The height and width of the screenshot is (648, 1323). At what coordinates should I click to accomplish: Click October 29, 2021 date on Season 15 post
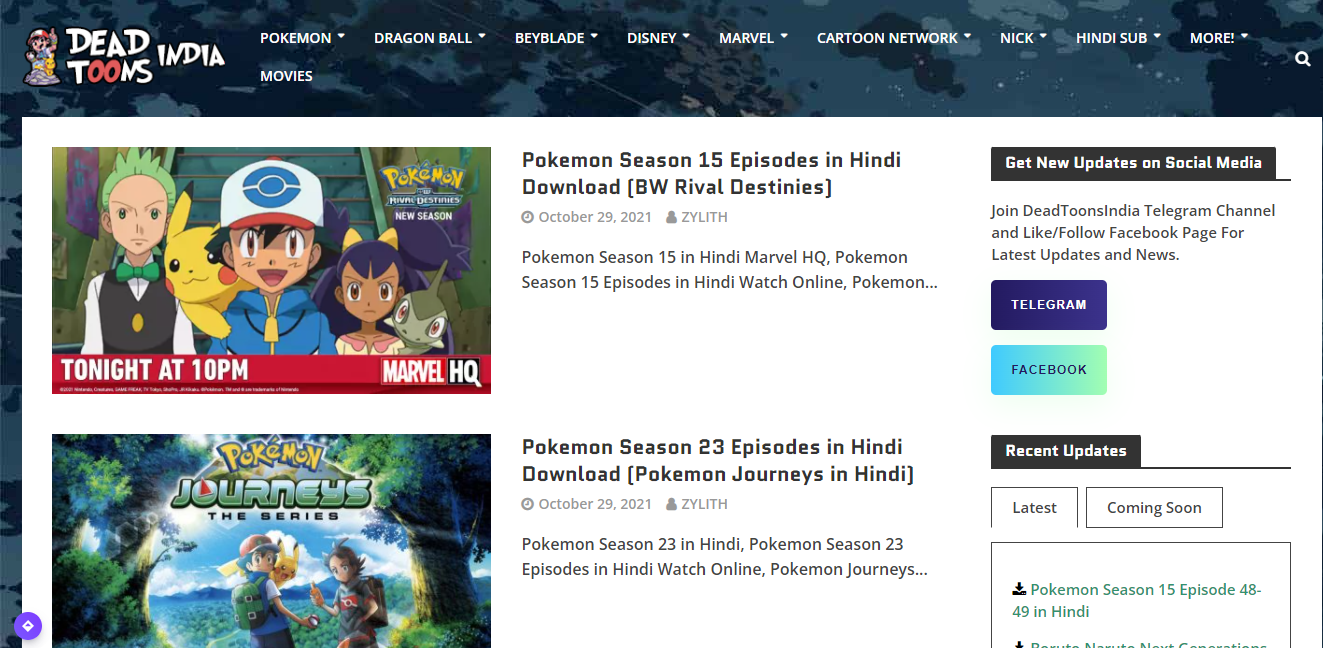(x=595, y=217)
